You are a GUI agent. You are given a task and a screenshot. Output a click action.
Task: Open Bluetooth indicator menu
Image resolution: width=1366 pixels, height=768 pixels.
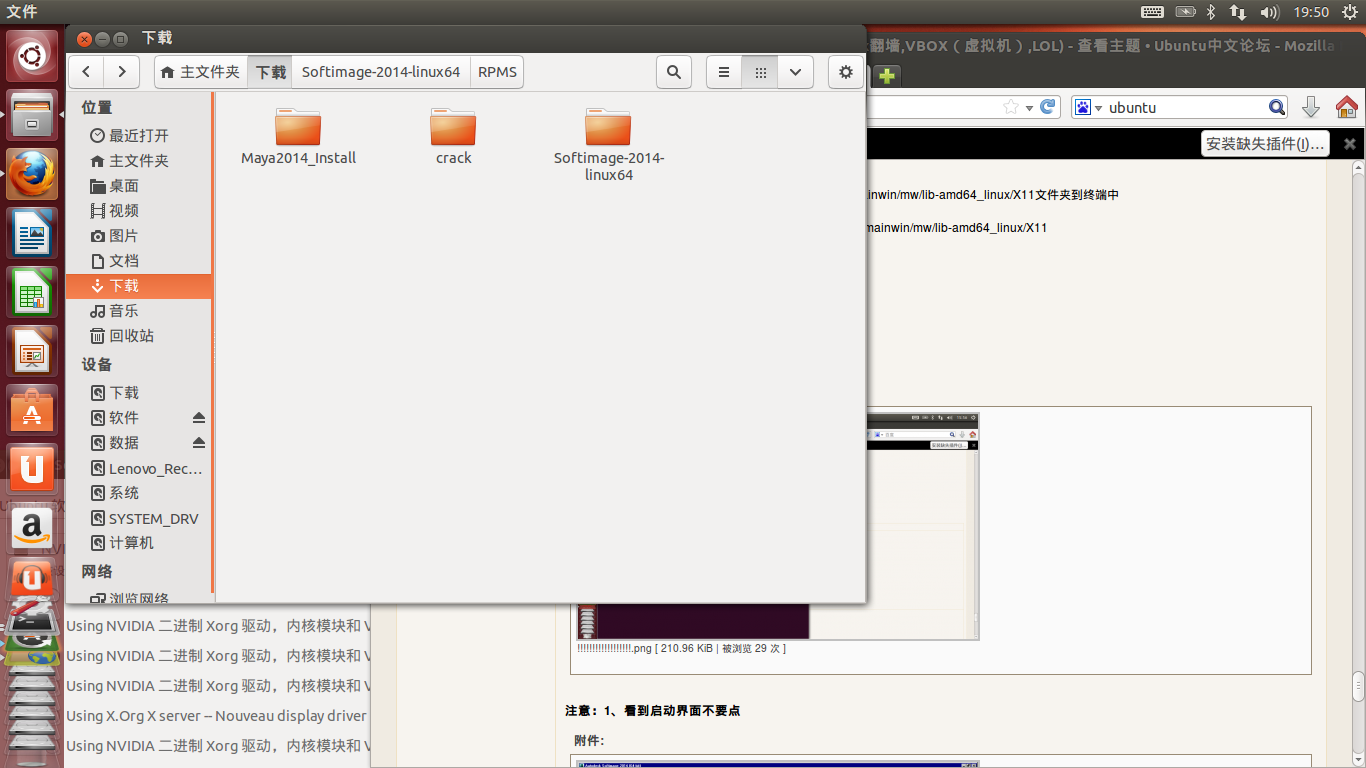(x=1211, y=12)
